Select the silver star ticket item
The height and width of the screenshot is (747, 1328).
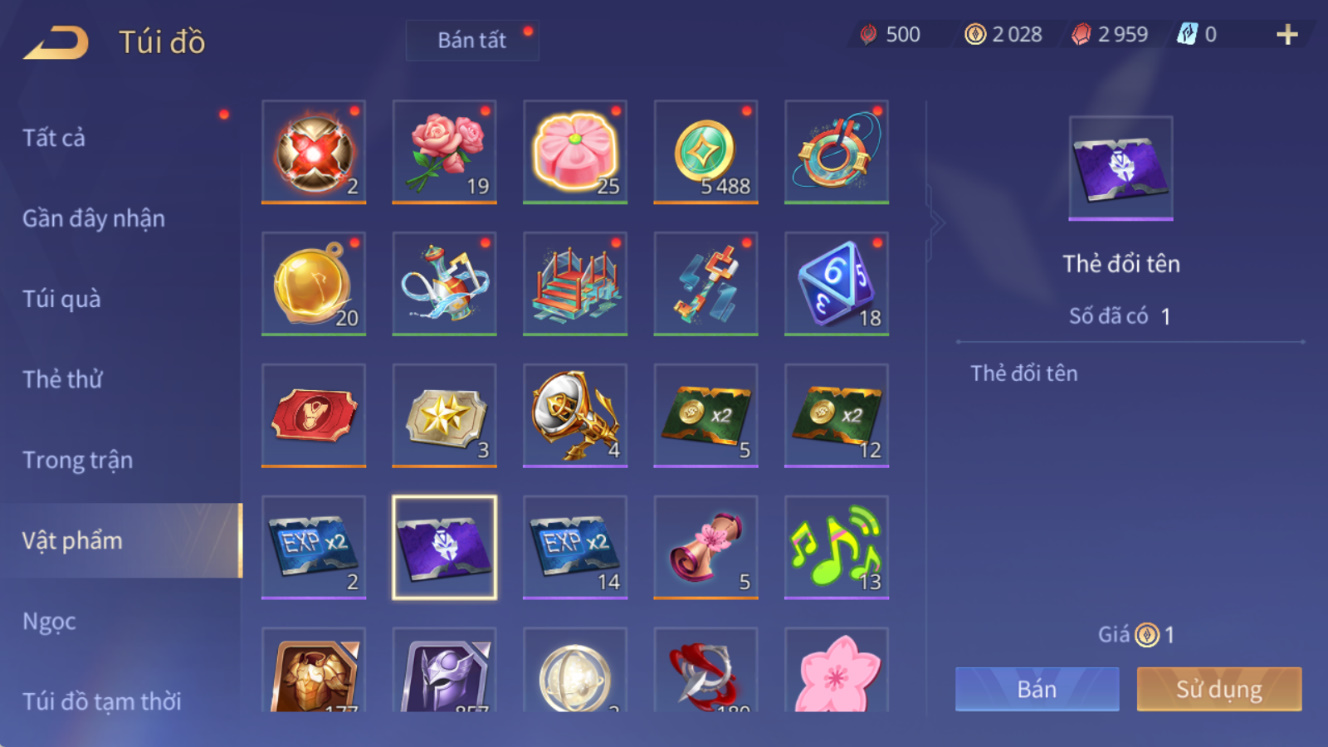(445, 415)
